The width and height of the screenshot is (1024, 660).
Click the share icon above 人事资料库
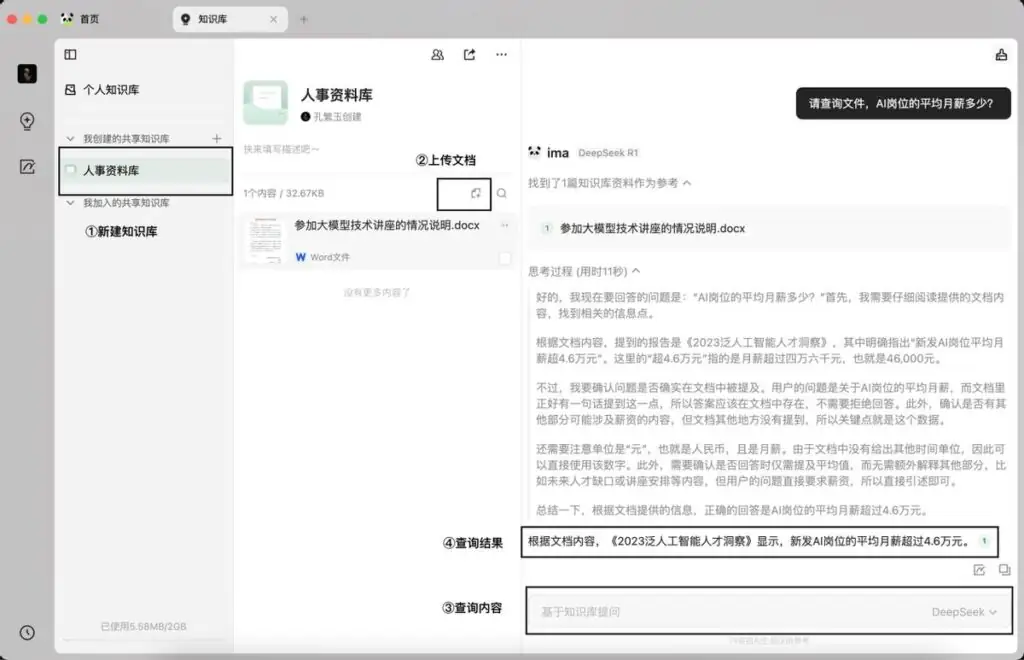pos(468,55)
